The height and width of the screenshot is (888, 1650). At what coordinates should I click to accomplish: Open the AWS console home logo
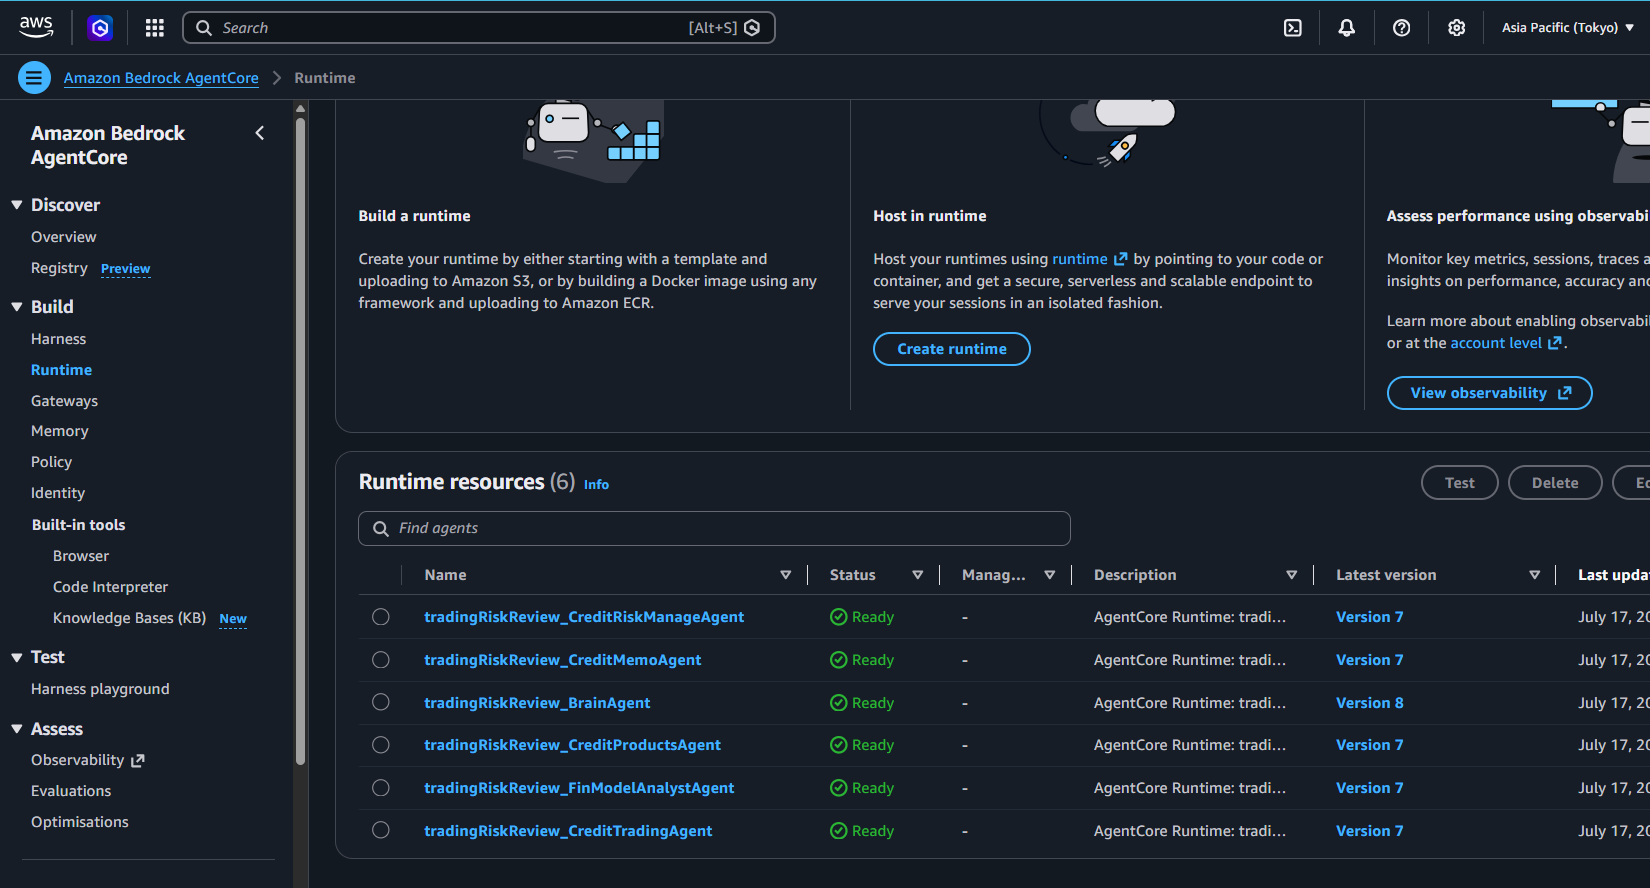[36, 27]
